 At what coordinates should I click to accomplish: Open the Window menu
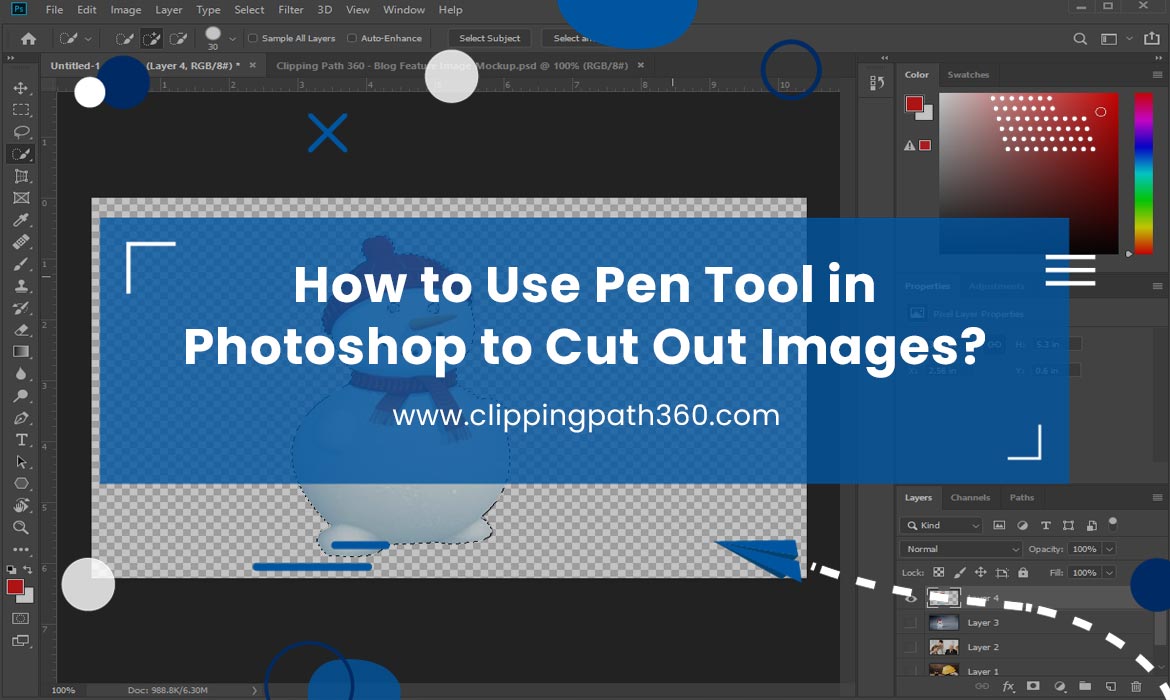pyautogui.click(x=404, y=10)
